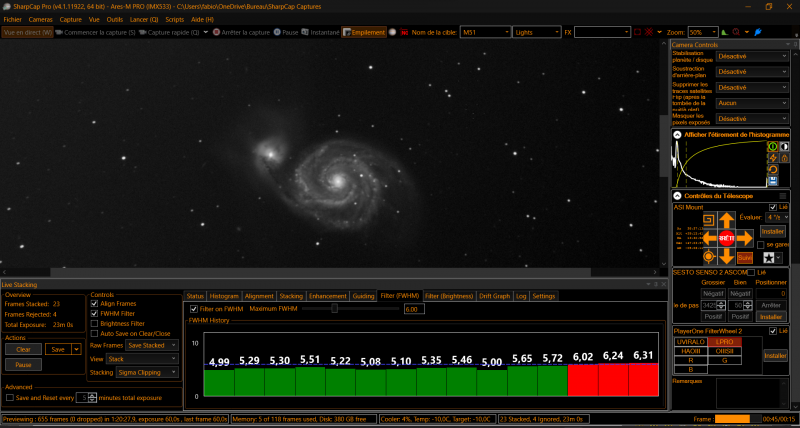Click the Maximum FWHM value field 6.00
This screenshot has height=428, width=800.
click(x=414, y=309)
